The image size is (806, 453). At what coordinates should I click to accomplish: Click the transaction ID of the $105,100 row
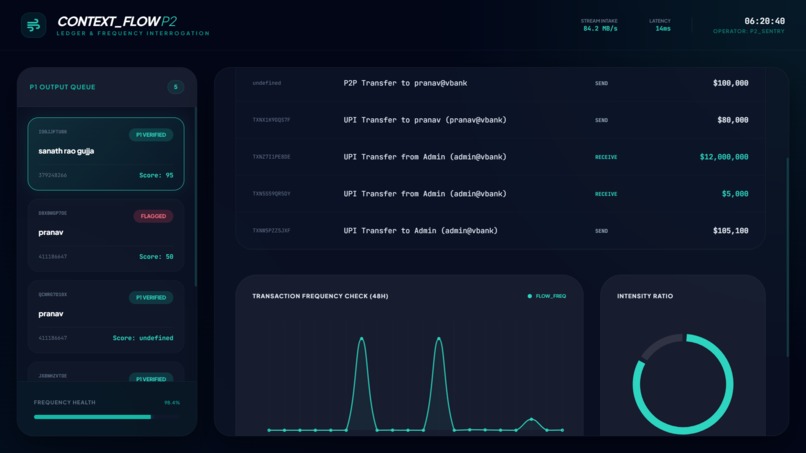coord(271,231)
